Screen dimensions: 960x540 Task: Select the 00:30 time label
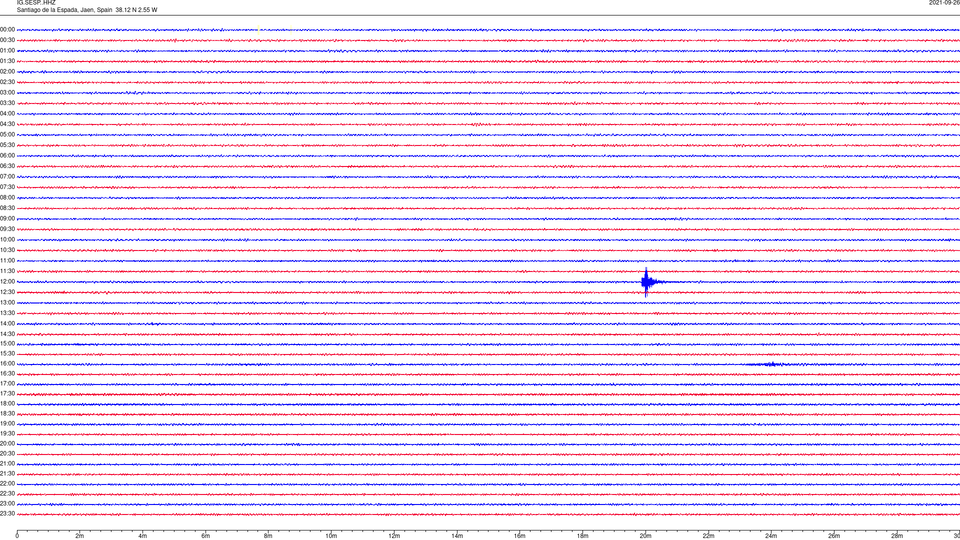(7, 40)
